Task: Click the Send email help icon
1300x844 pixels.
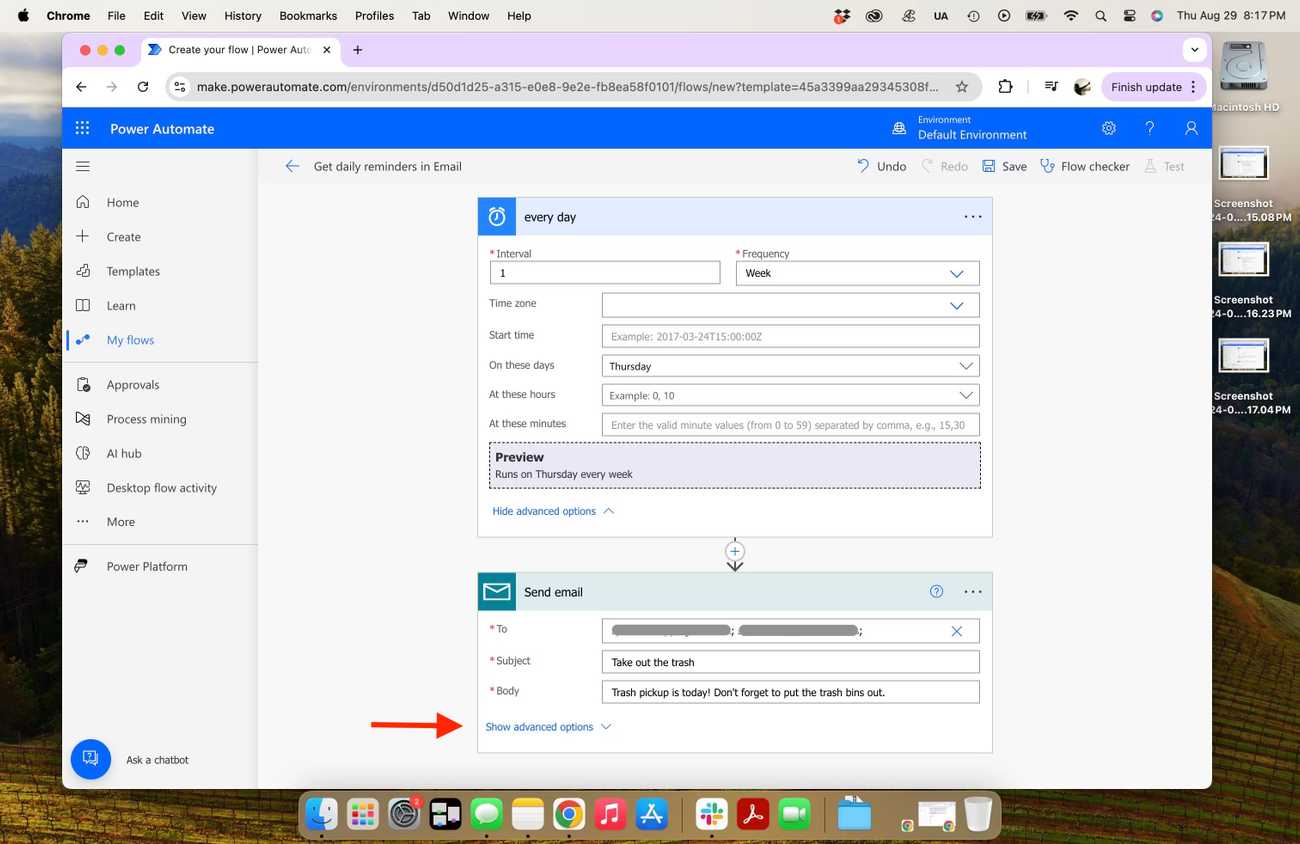Action: pyautogui.click(x=937, y=591)
